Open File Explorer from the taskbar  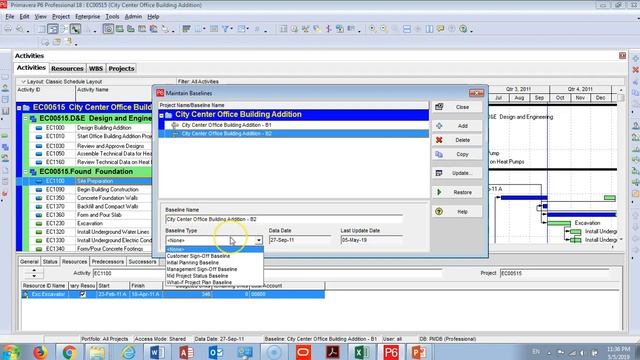[97, 352]
